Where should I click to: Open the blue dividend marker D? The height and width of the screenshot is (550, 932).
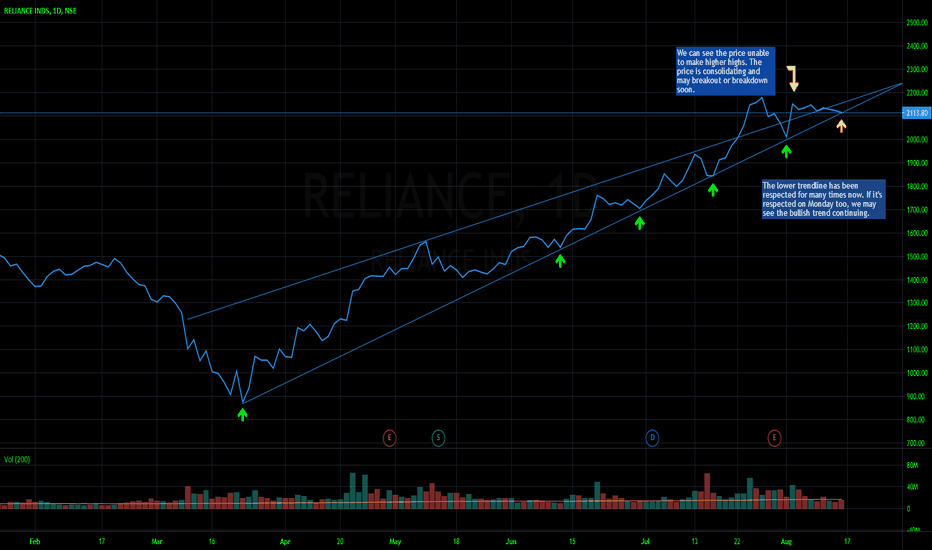(652, 438)
